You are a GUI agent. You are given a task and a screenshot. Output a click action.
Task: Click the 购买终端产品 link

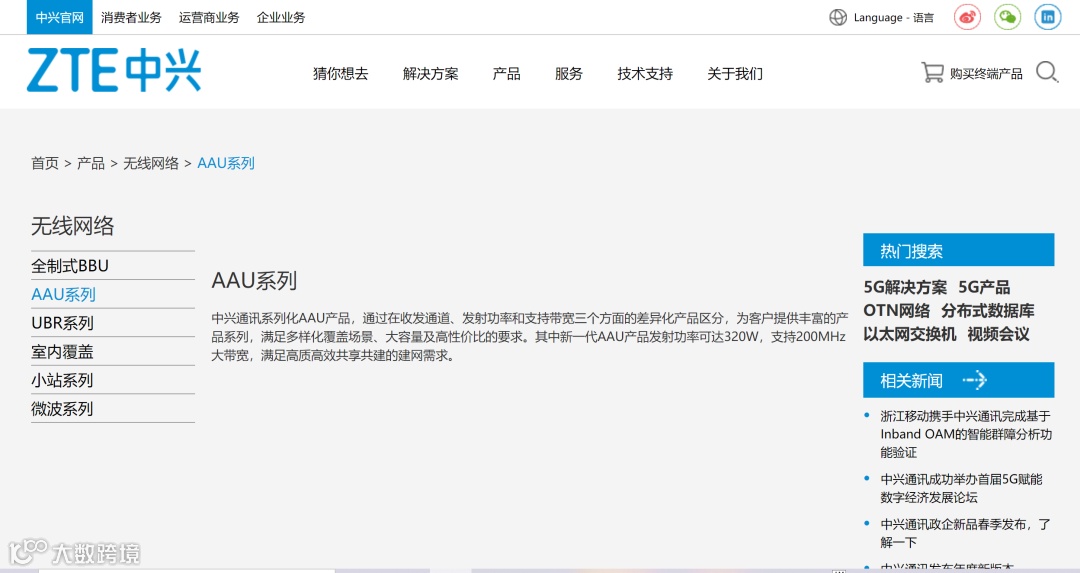pos(986,74)
